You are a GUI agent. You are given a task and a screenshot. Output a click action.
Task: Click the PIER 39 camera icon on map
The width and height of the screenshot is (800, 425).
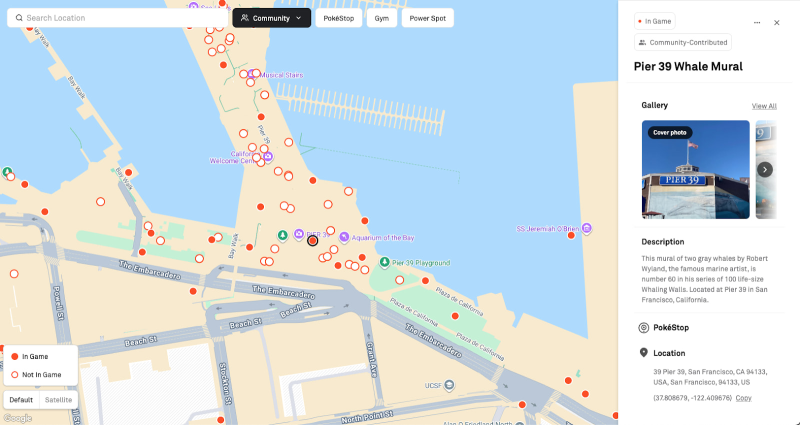pyautogui.click(x=299, y=233)
